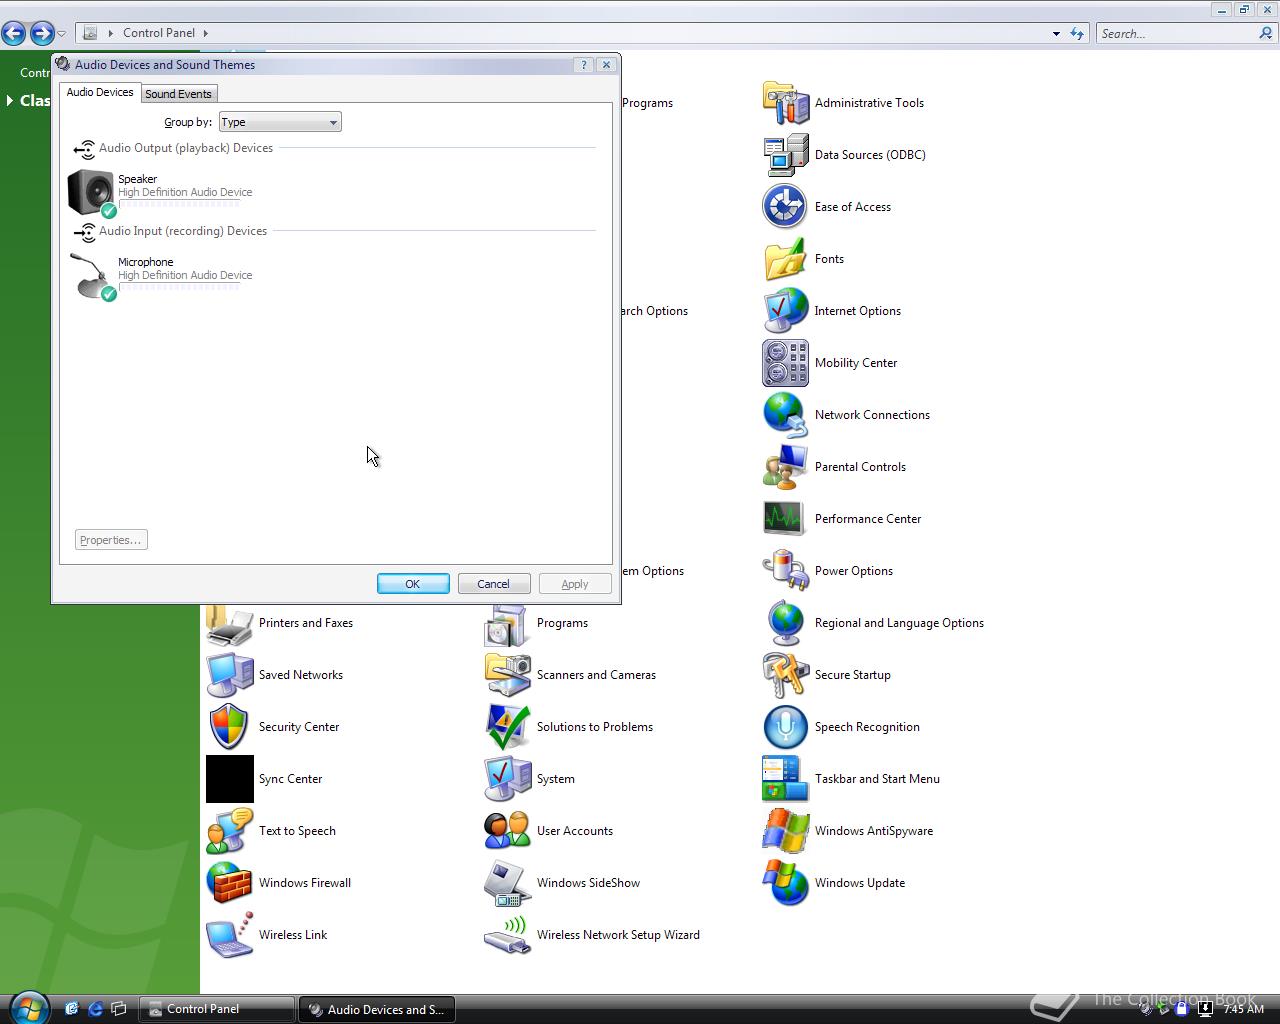Open Power Options icon
Image resolution: width=1280 pixels, height=1024 pixels.
coord(785,571)
